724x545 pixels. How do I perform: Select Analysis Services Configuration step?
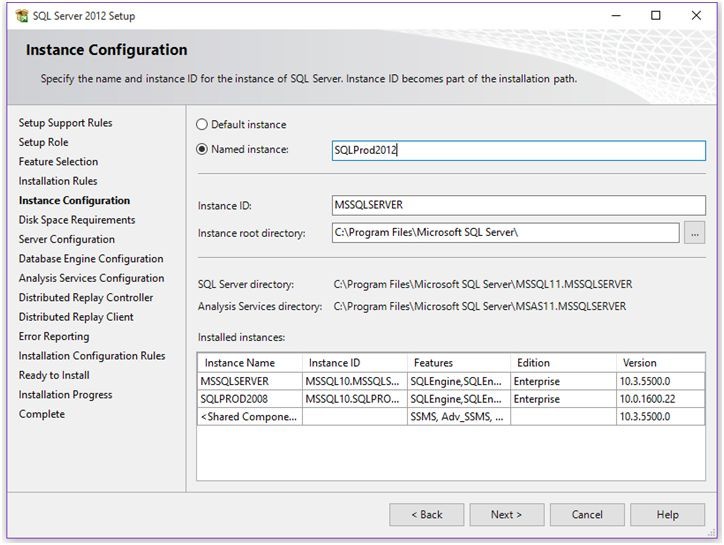[91, 278]
